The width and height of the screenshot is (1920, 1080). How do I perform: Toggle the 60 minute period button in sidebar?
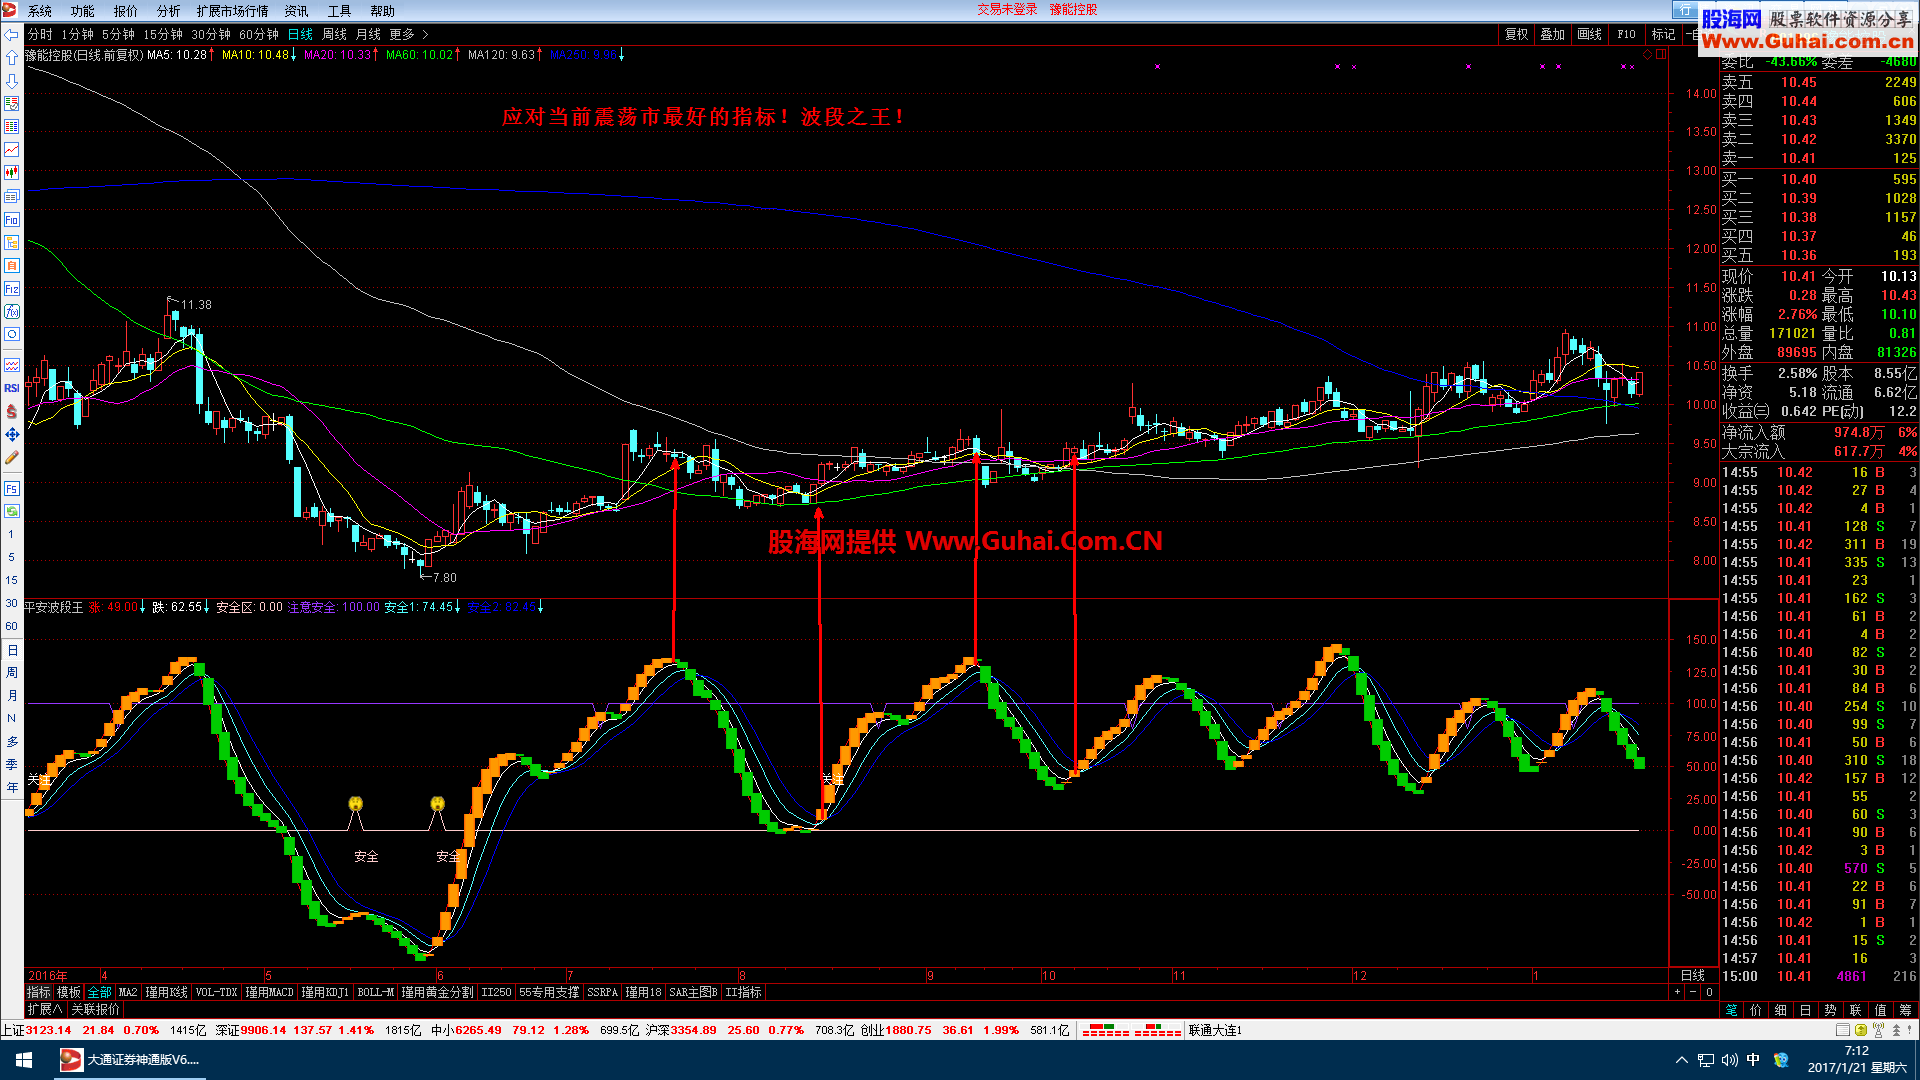coord(11,626)
